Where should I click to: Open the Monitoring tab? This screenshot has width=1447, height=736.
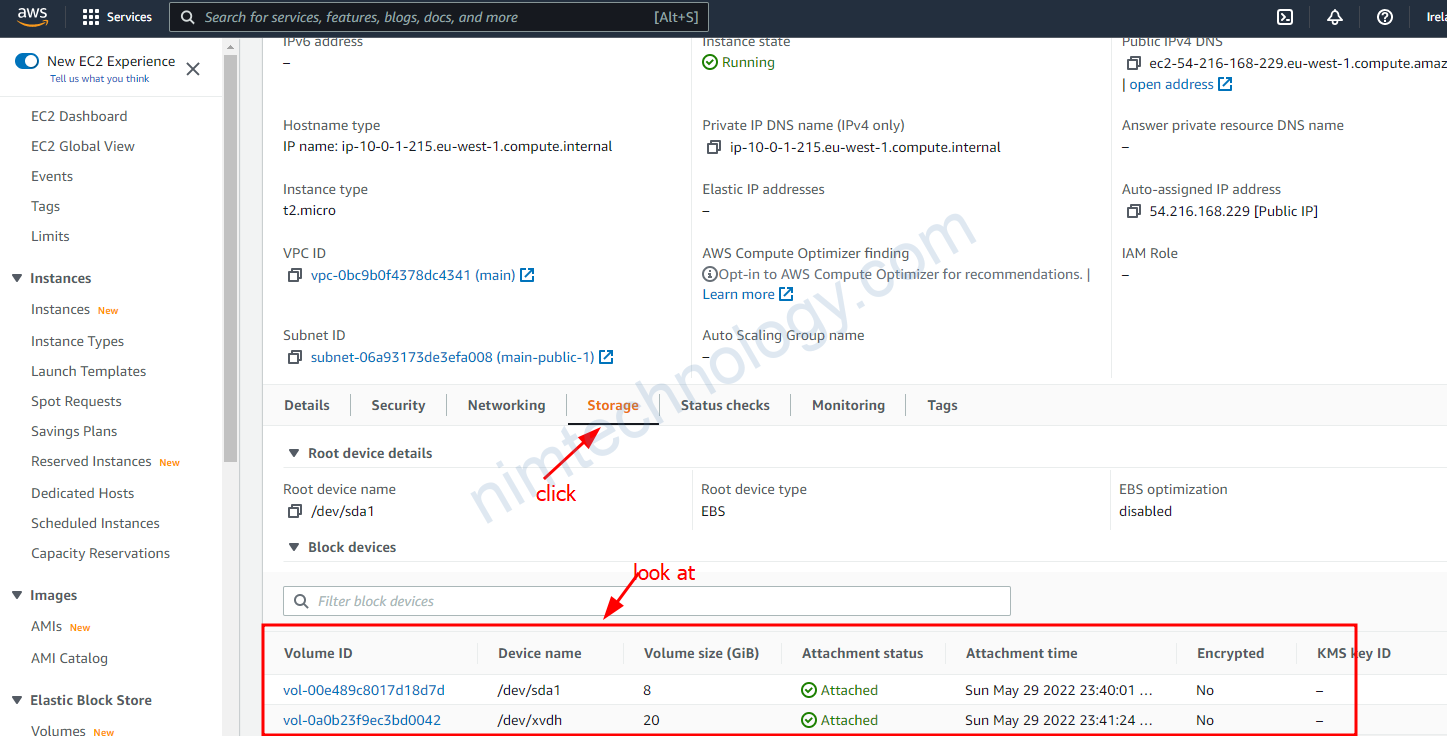848,405
